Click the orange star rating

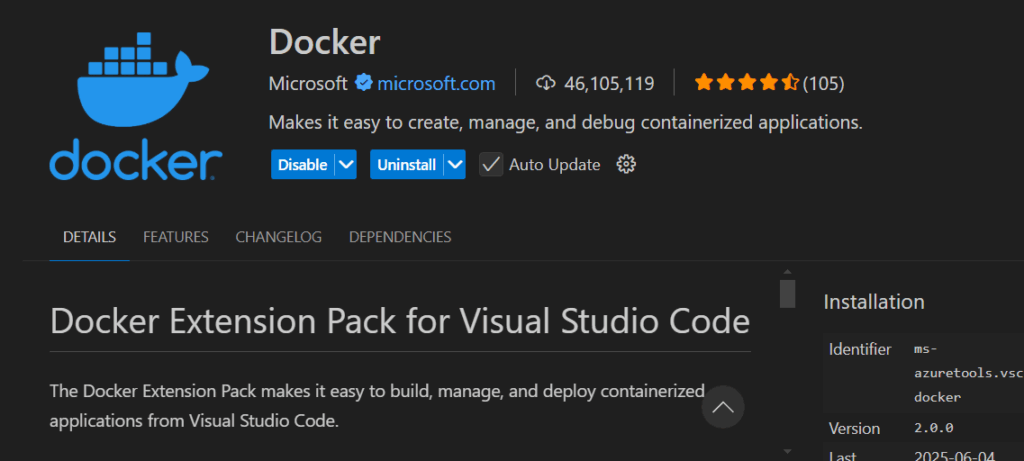point(746,83)
